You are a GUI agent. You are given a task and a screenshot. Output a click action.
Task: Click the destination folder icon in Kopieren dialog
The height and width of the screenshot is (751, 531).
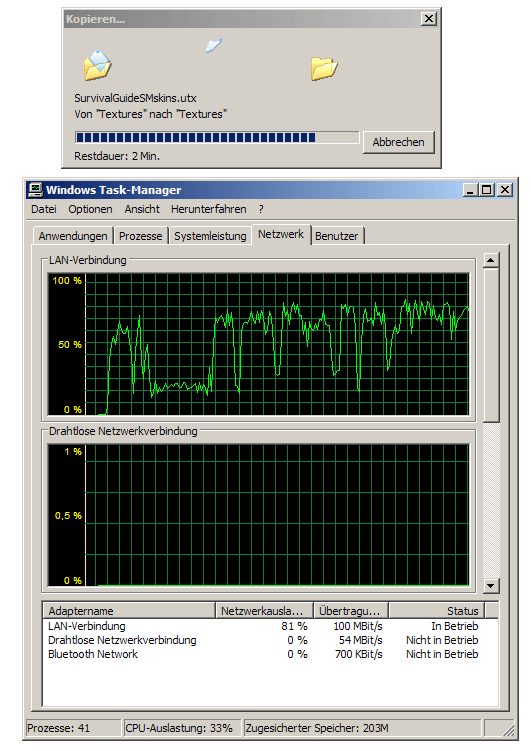(x=324, y=68)
